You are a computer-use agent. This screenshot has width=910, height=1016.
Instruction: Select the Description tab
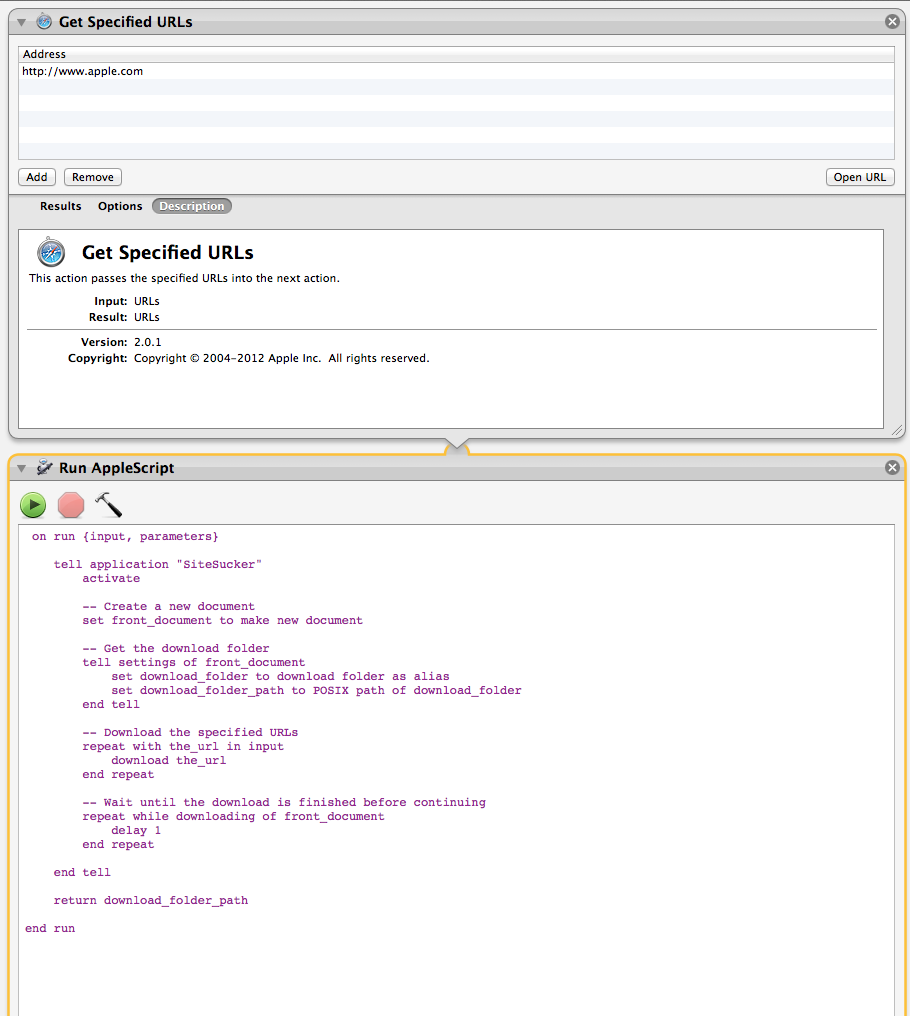point(192,206)
